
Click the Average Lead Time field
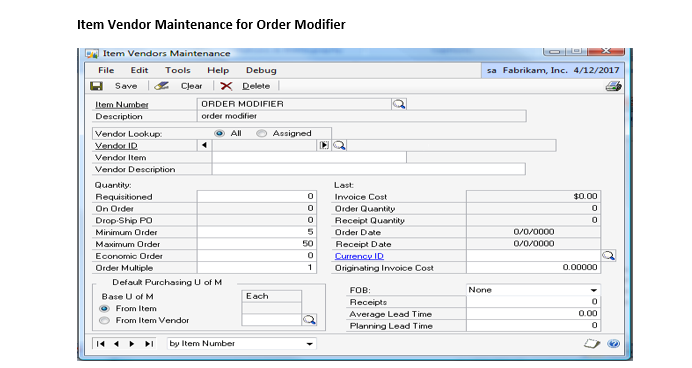point(533,313)
